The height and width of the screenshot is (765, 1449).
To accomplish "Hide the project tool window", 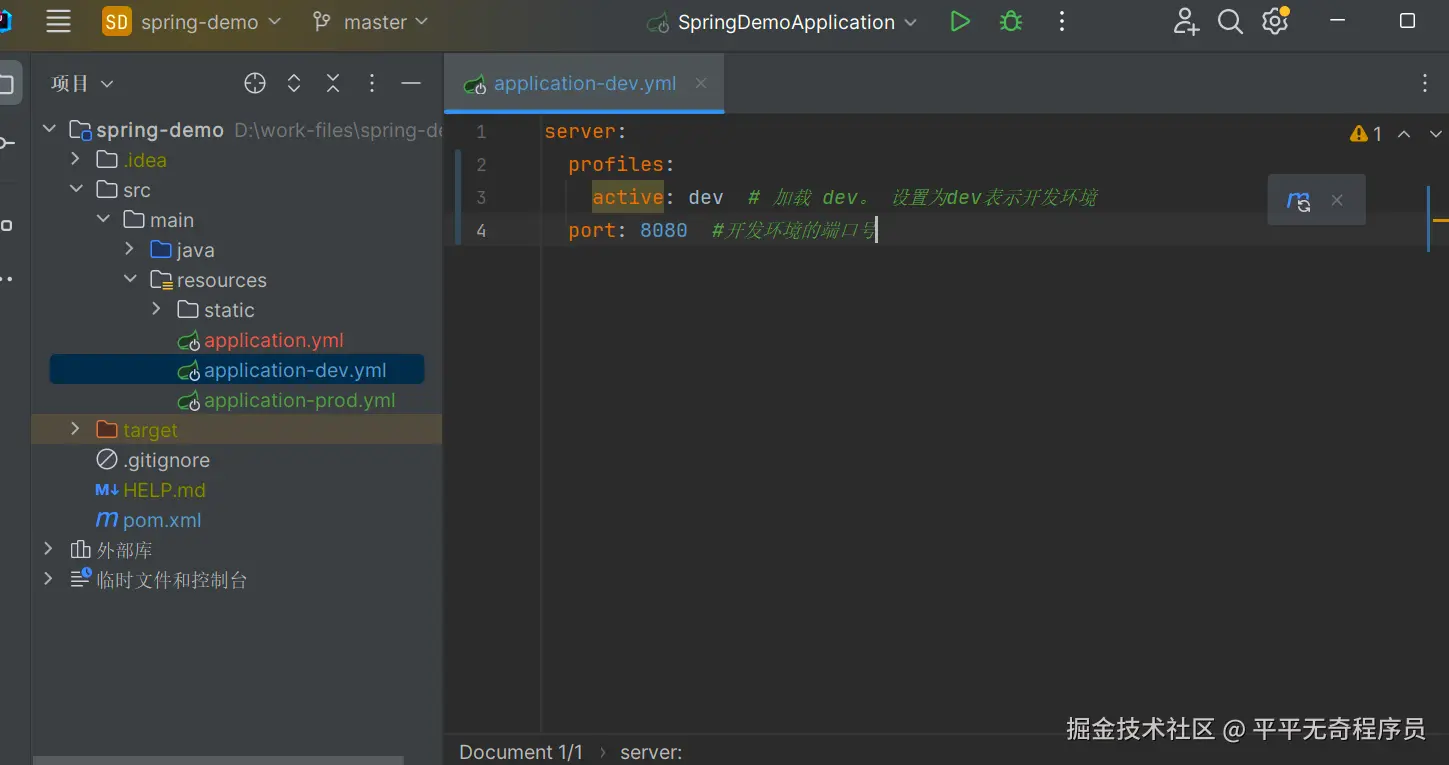I will pos(411,84).
